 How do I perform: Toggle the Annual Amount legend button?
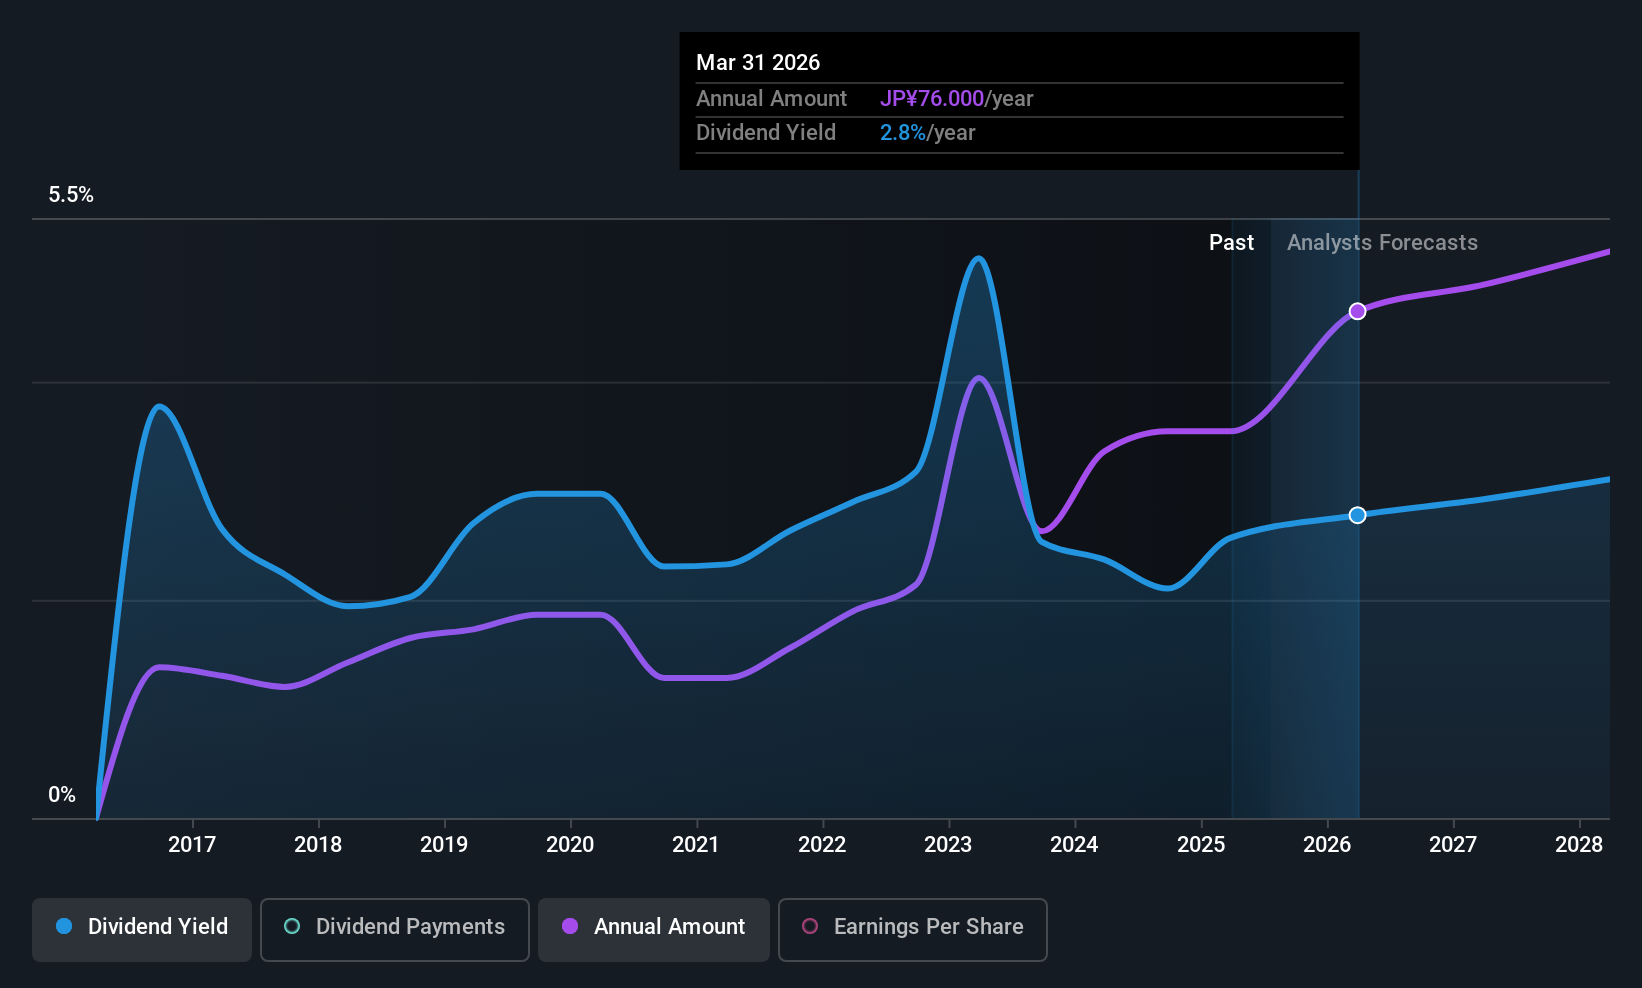pos(654,929)
